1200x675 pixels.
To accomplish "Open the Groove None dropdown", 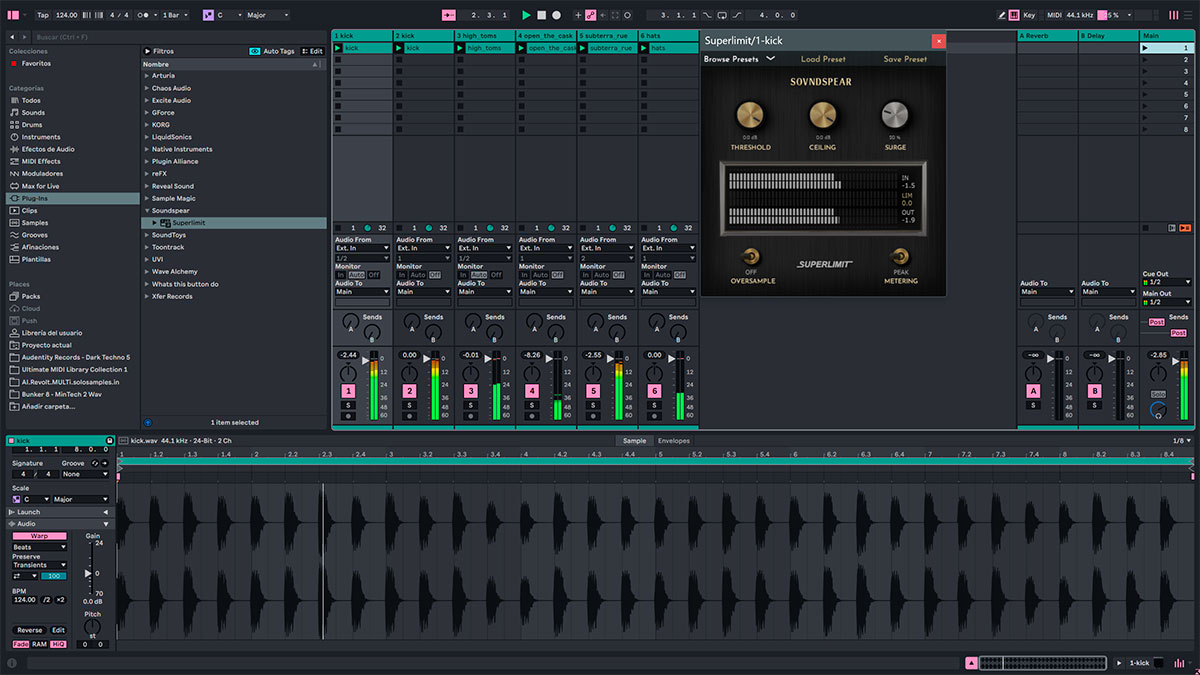I will coord(85,474).
